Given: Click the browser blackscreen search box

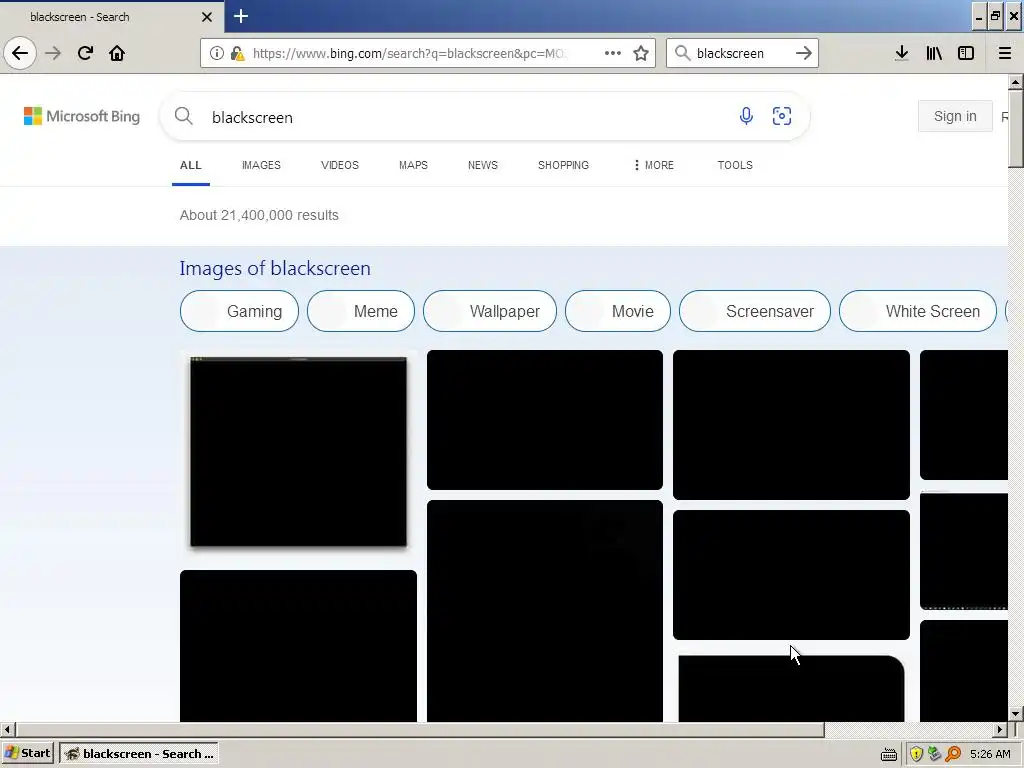Looking at the screenshot, I should 741,53.
